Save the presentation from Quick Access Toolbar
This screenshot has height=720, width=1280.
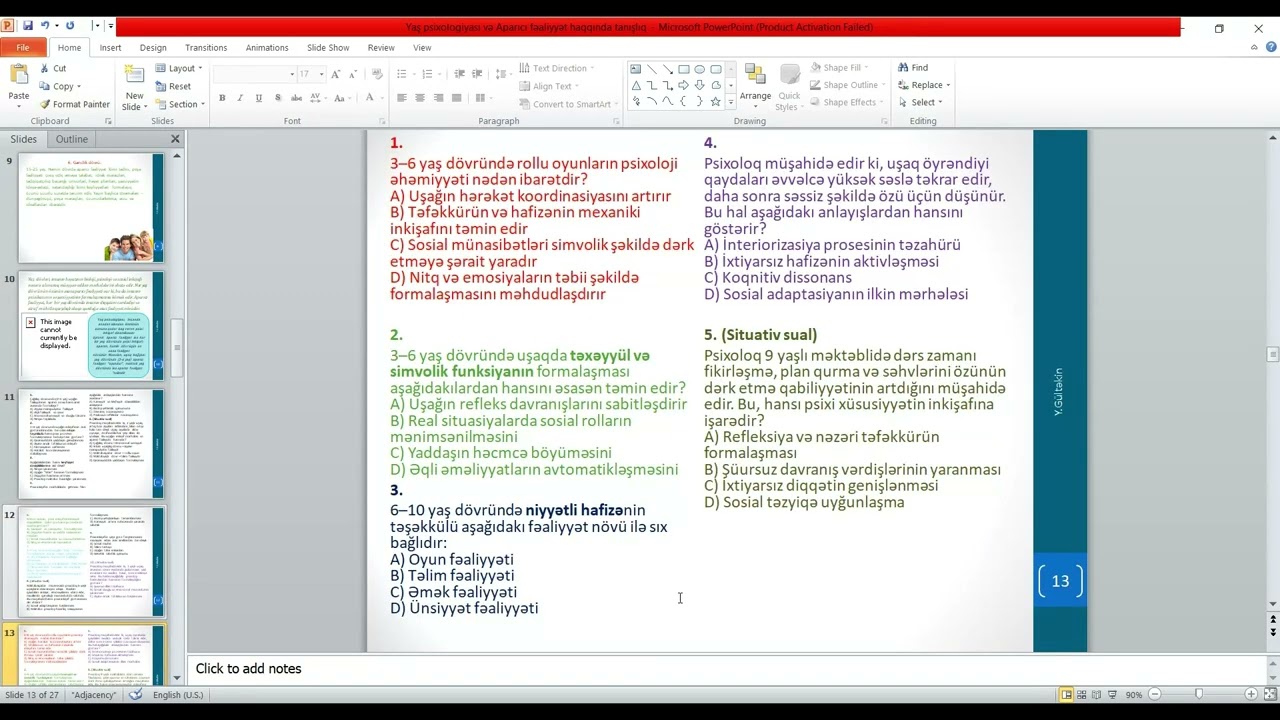tap(28, 26)
